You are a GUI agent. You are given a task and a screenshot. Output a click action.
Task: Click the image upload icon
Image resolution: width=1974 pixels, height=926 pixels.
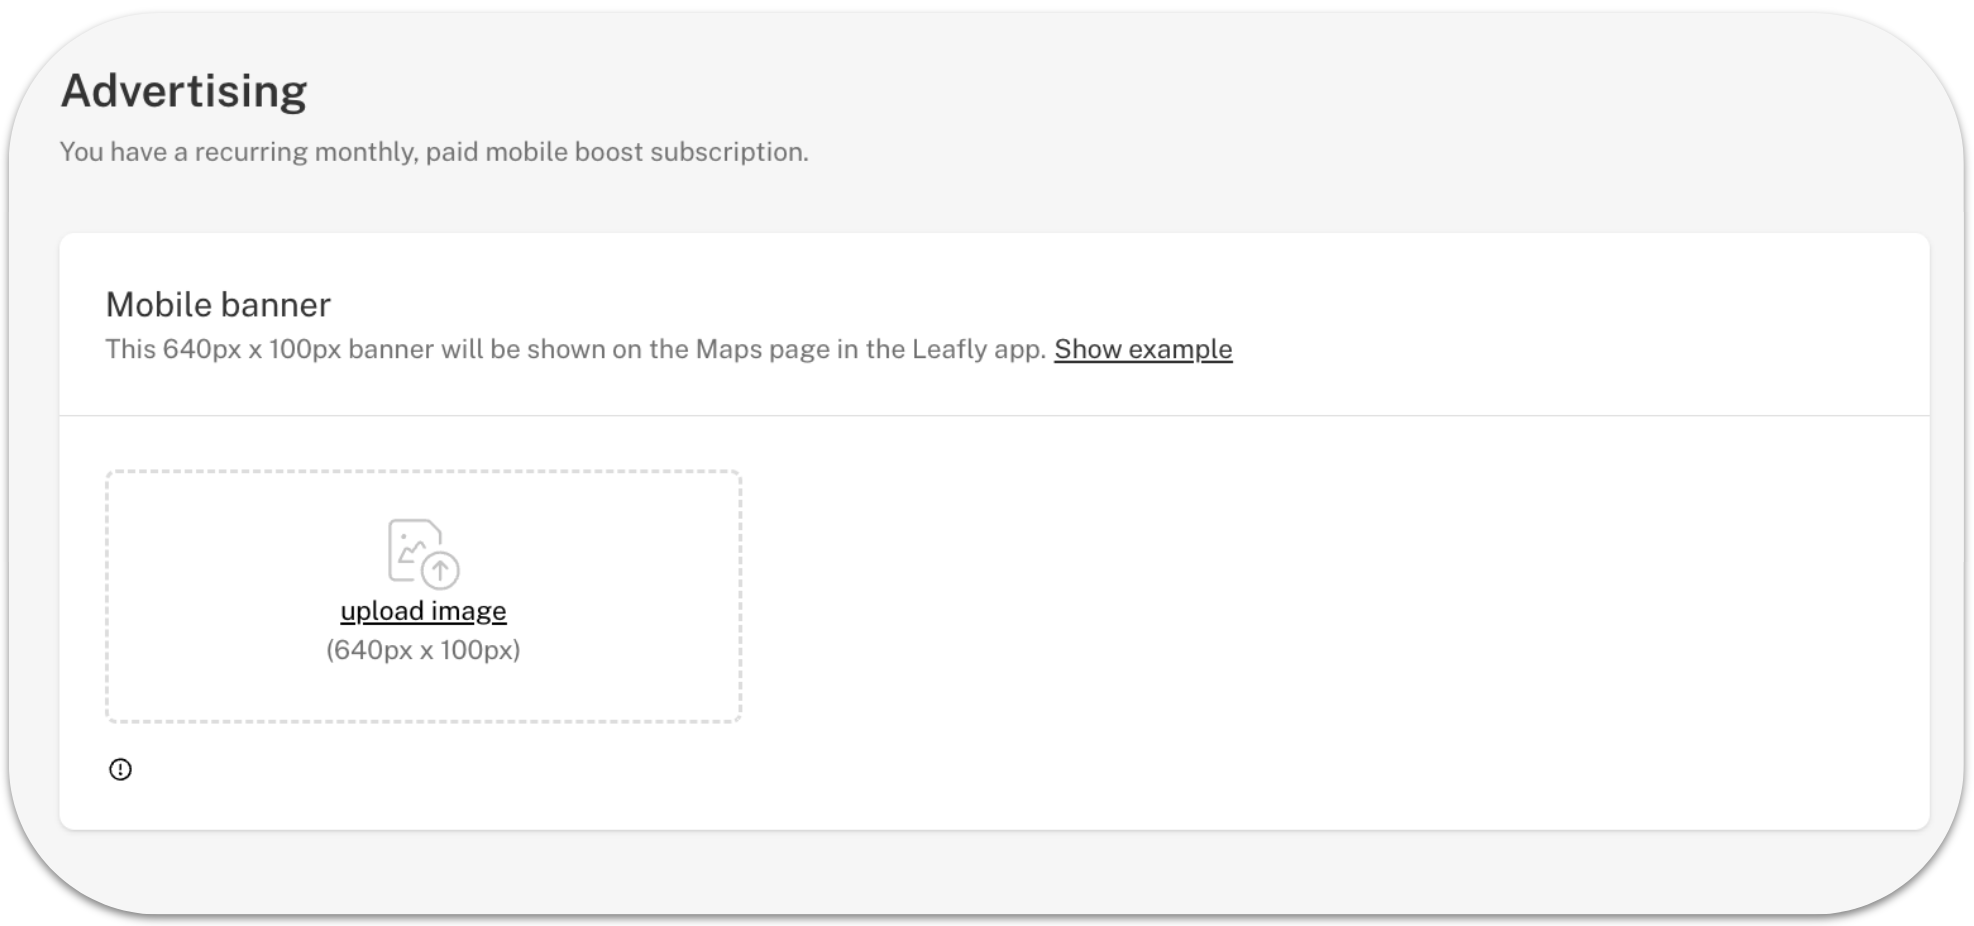point(423,553)
